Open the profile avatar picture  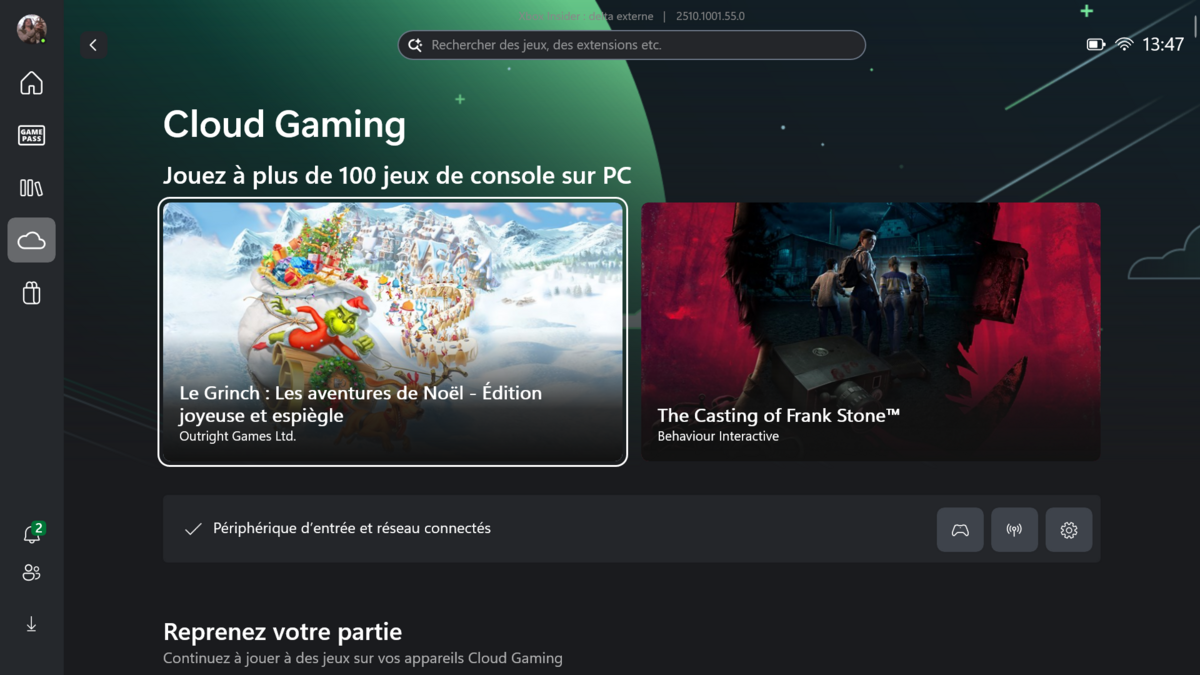pyautogui.click(x=31, y=29)
